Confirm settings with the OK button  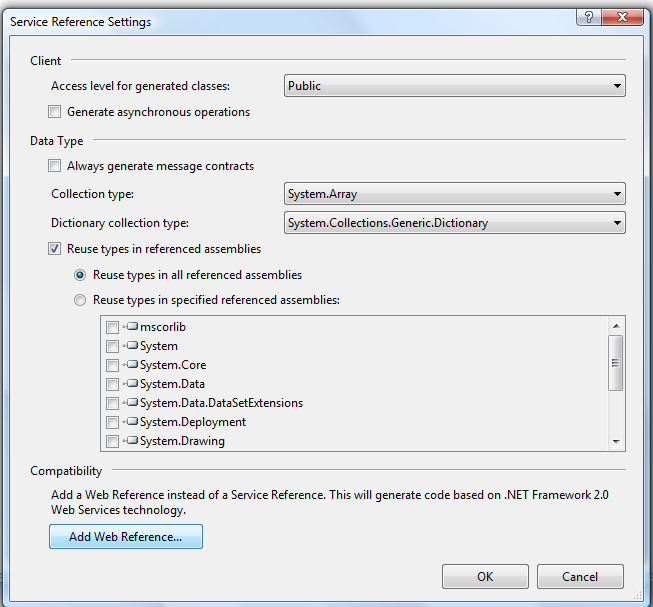click(485, 577)
